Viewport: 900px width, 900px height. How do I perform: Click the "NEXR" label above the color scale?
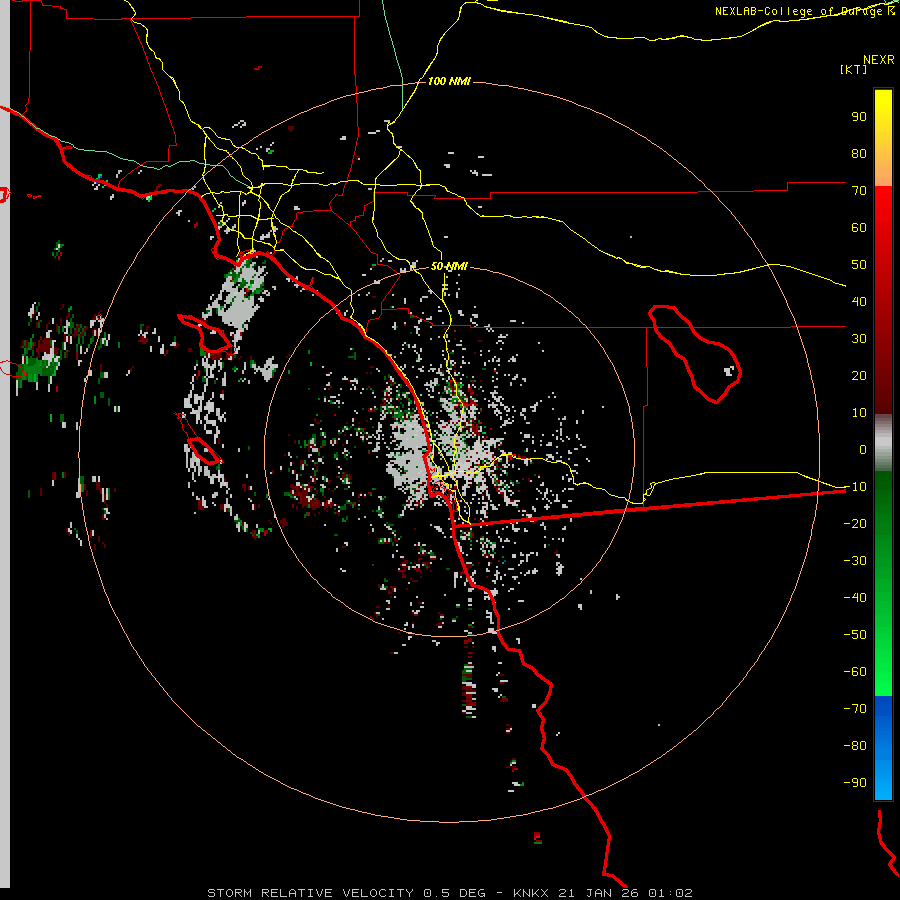click(x=879, y=59)
